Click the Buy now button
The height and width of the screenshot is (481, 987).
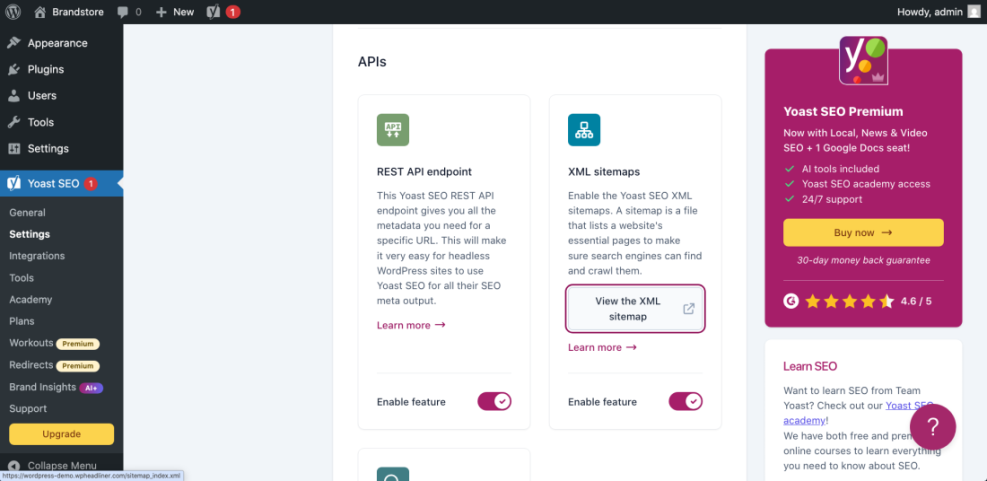click(863, 232)
